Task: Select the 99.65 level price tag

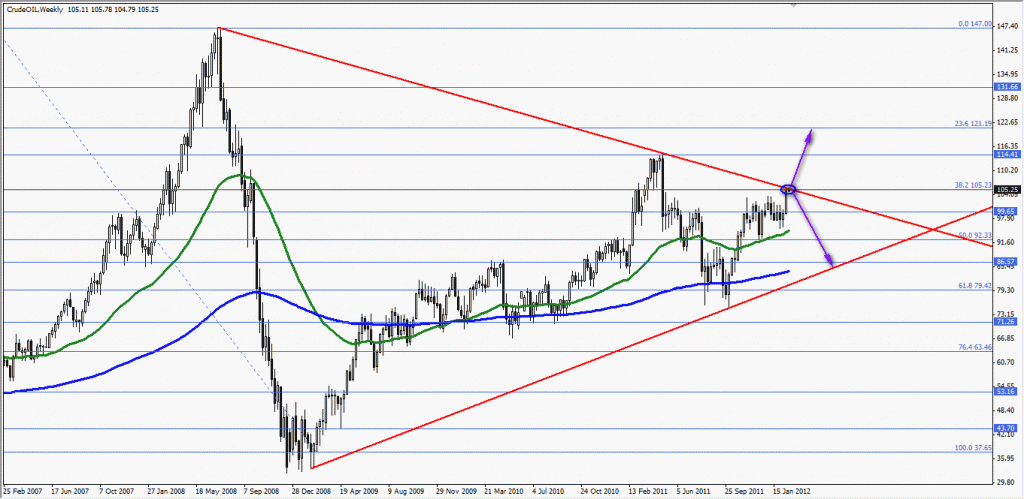Action: [x=1006, y=212]
